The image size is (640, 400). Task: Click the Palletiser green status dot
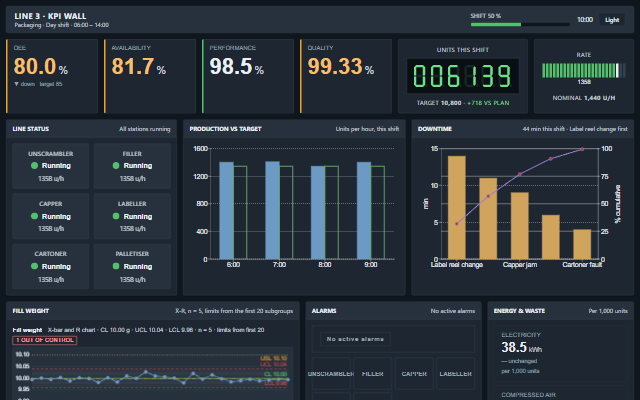click(116, 266)
